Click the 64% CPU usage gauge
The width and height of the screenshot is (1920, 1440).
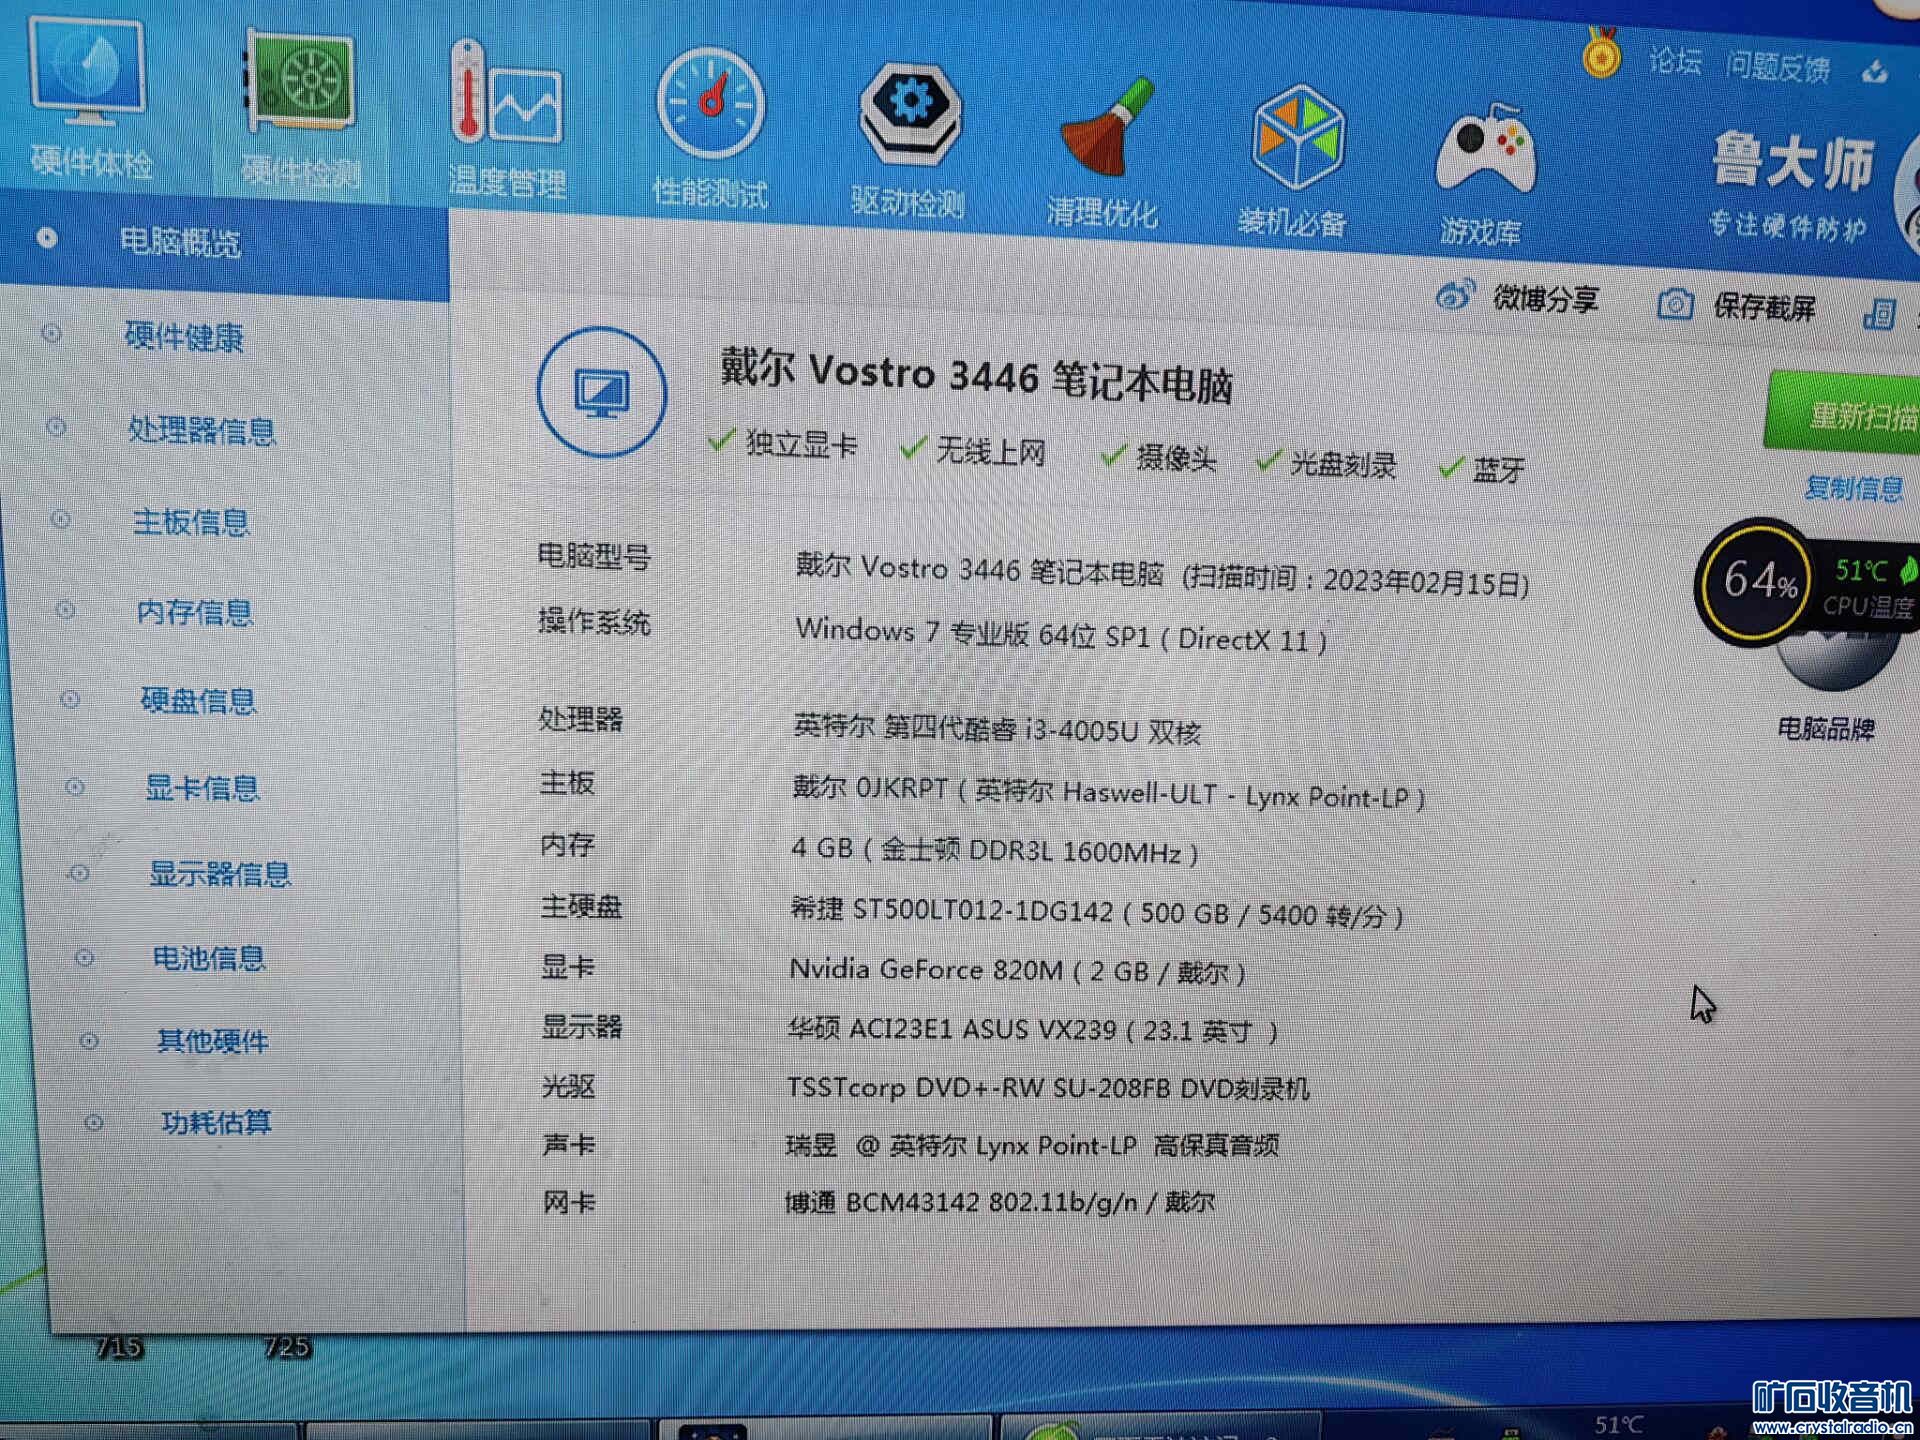(x=1757, y=581)
